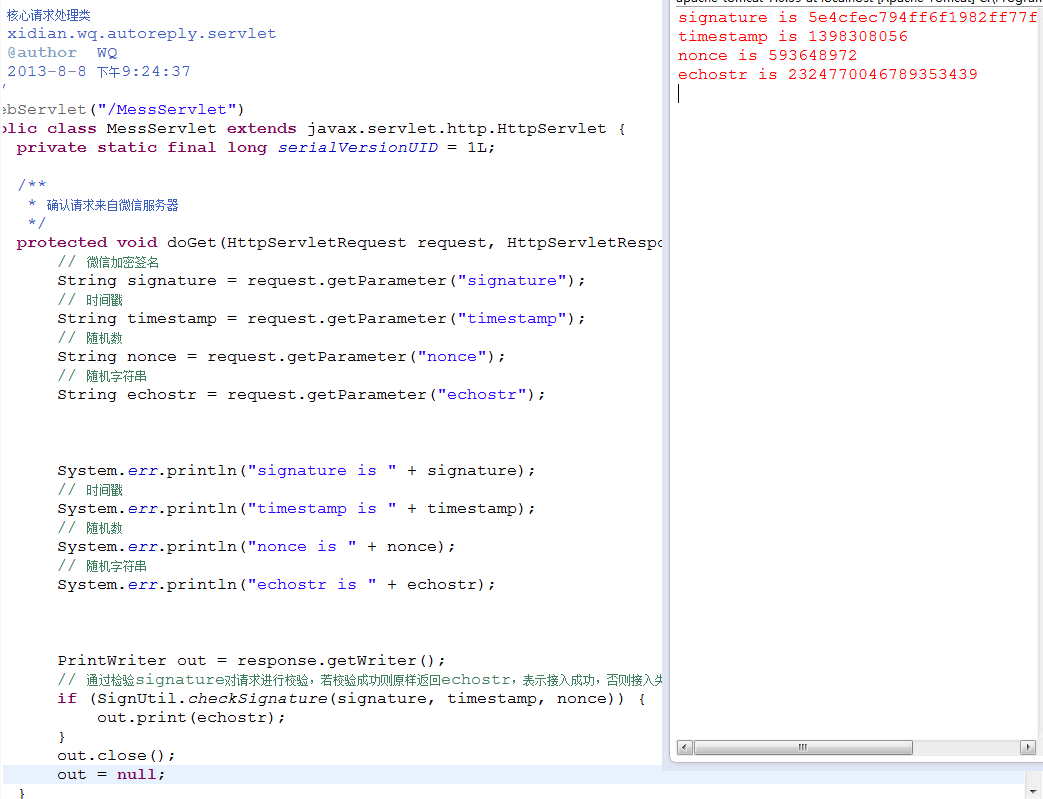Click the 'out.print(echostr);' line
Image resolution: width=1043 pixels, height=799 pixels.
[192, 718]
